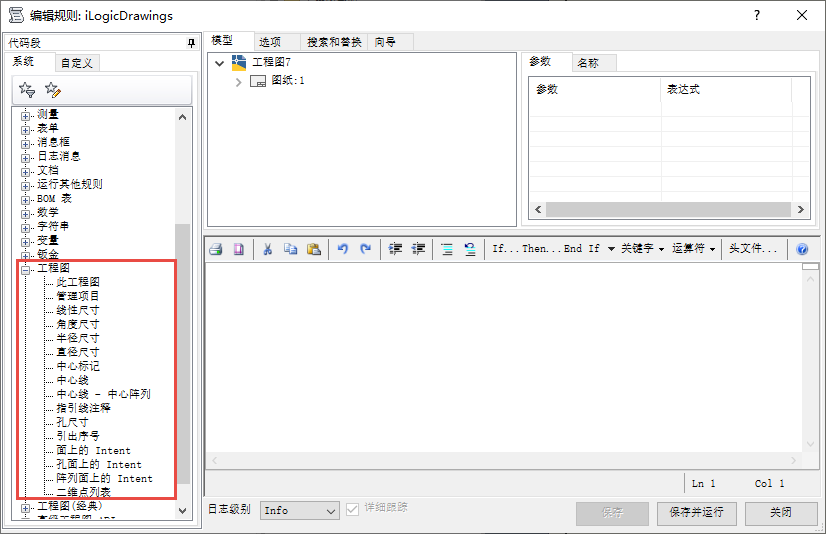This screenshot has height=534, width=826.
Task: Click the copy icon in editor toolbar
Action: click(290, 249)
